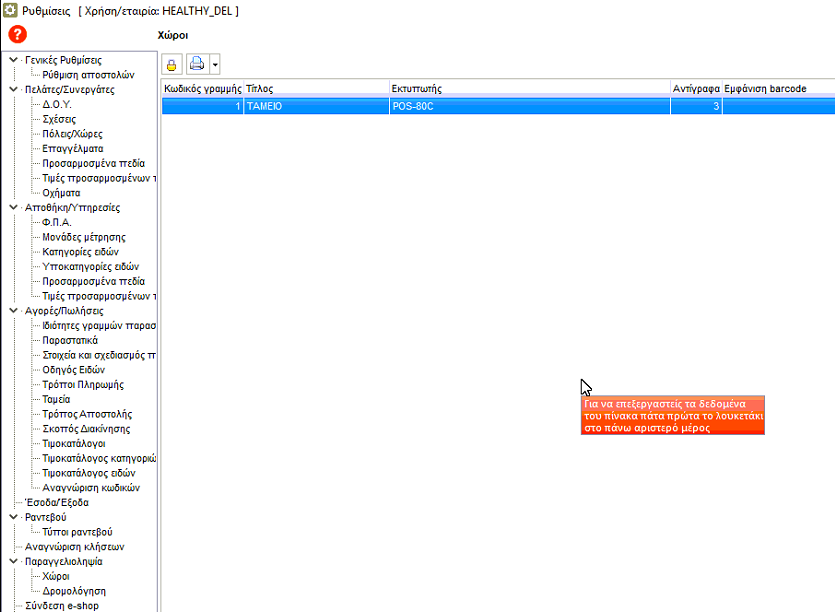
Task: Open Οδηγός Ειδών entry
Action: pyautogui.click(x=73, y=370)
